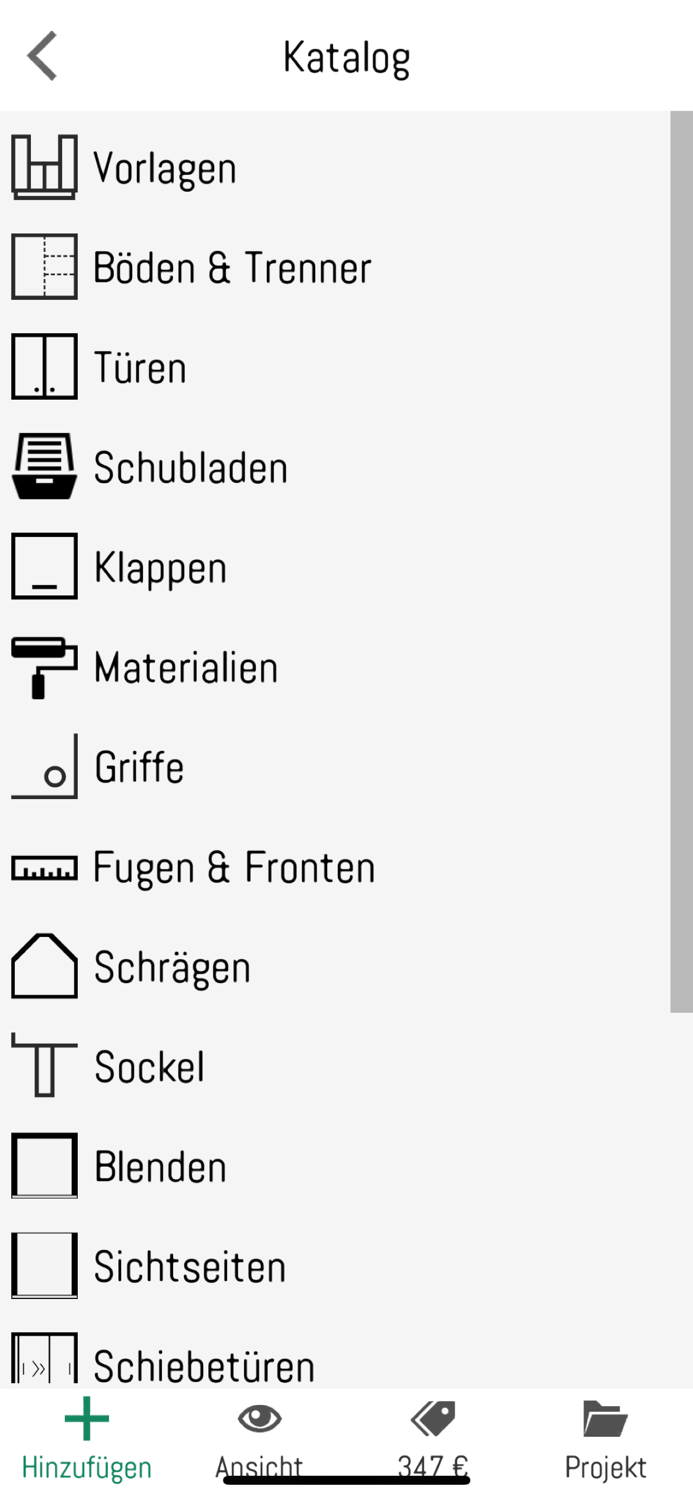Select the Sichtseiten visible sides icon
The height and width of the screenshot is (1500, 693).
point(44,1266)
